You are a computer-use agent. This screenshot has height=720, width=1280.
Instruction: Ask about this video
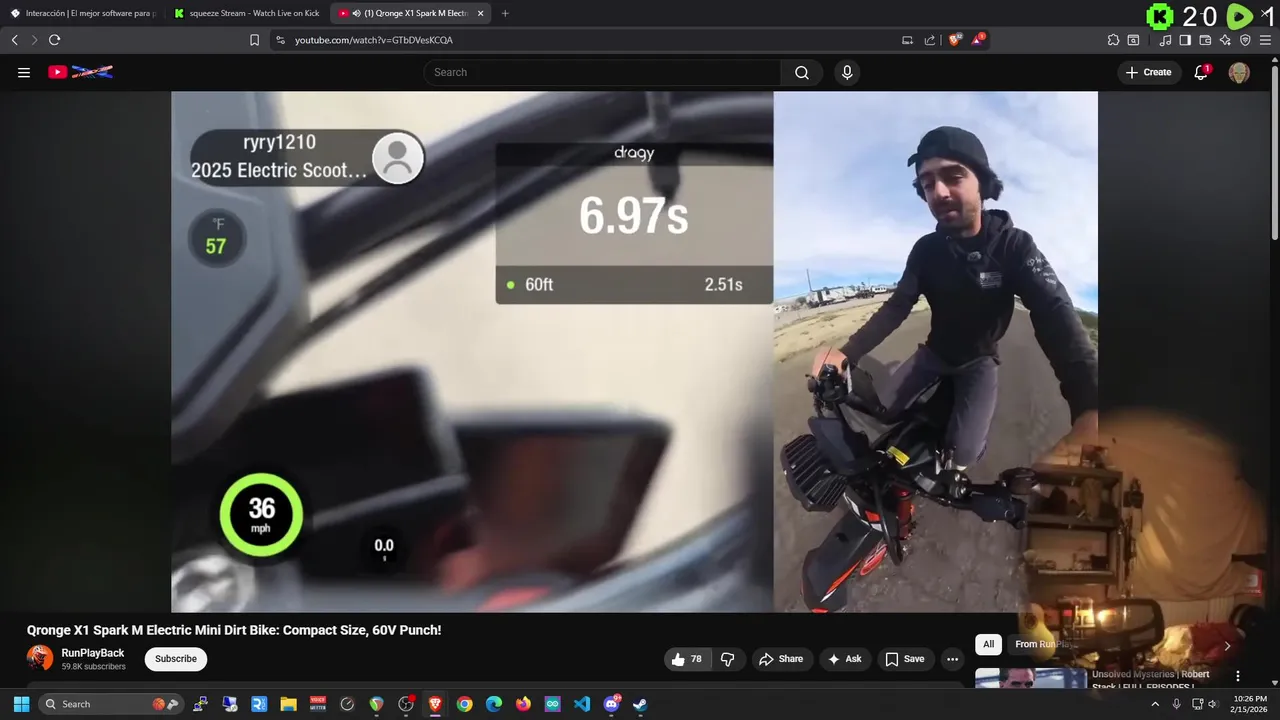point(844,659)
